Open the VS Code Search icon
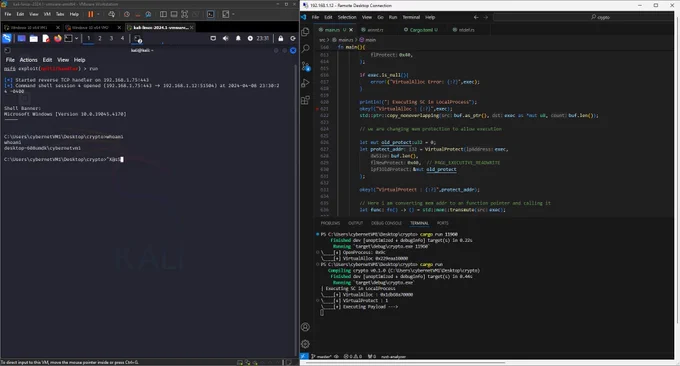This screenshot has height=366, width=680. [x=305, y=48]
